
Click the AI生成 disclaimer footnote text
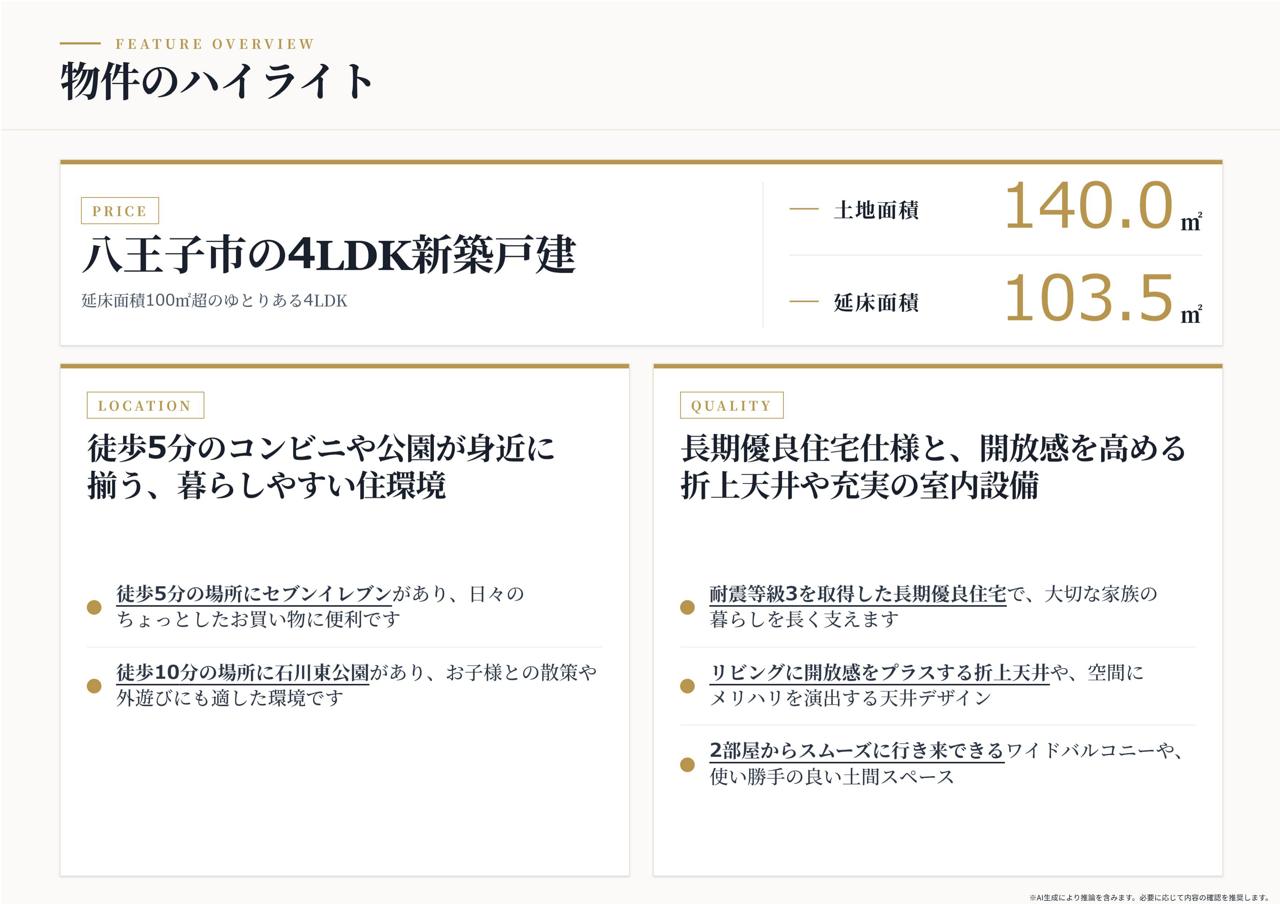tap(1149, 897)
